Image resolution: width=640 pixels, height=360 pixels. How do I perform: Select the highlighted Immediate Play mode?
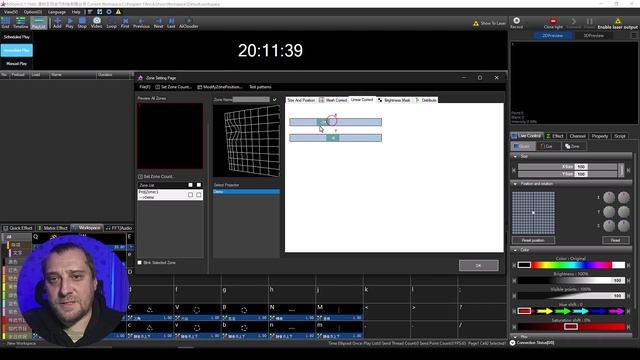[17, 51]
